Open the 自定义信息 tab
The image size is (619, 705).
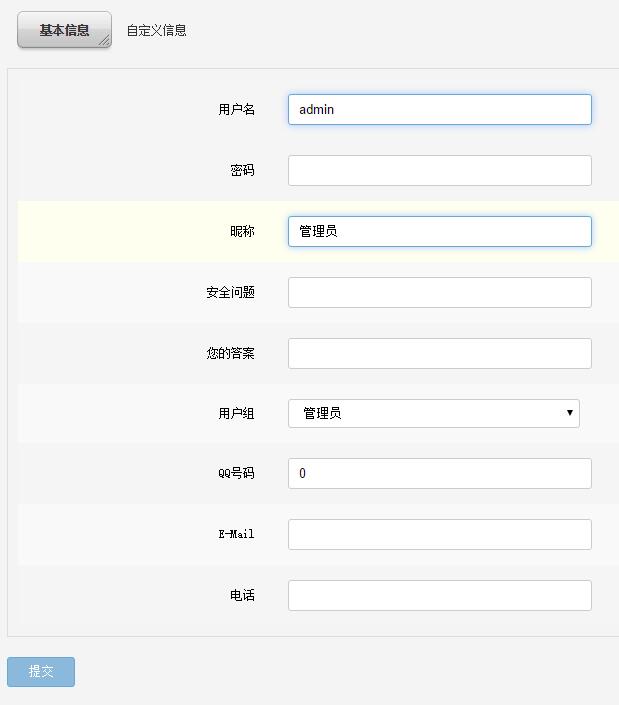click(156, 30)
